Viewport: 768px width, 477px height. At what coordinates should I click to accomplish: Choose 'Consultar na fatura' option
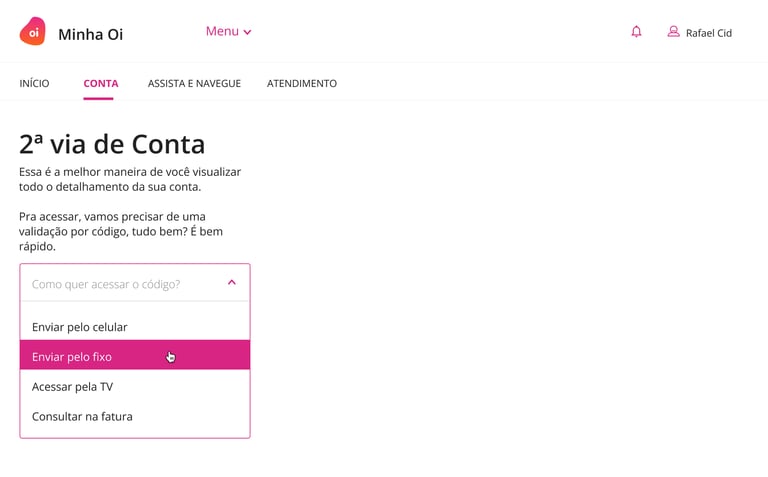pos(82,416)
